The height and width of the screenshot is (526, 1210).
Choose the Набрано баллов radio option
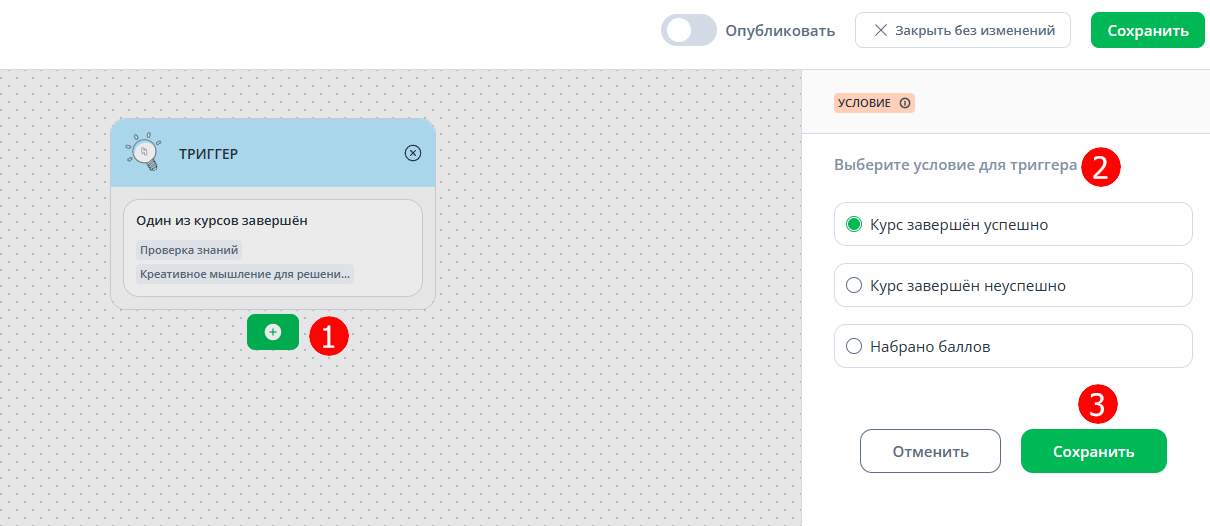1013,346
